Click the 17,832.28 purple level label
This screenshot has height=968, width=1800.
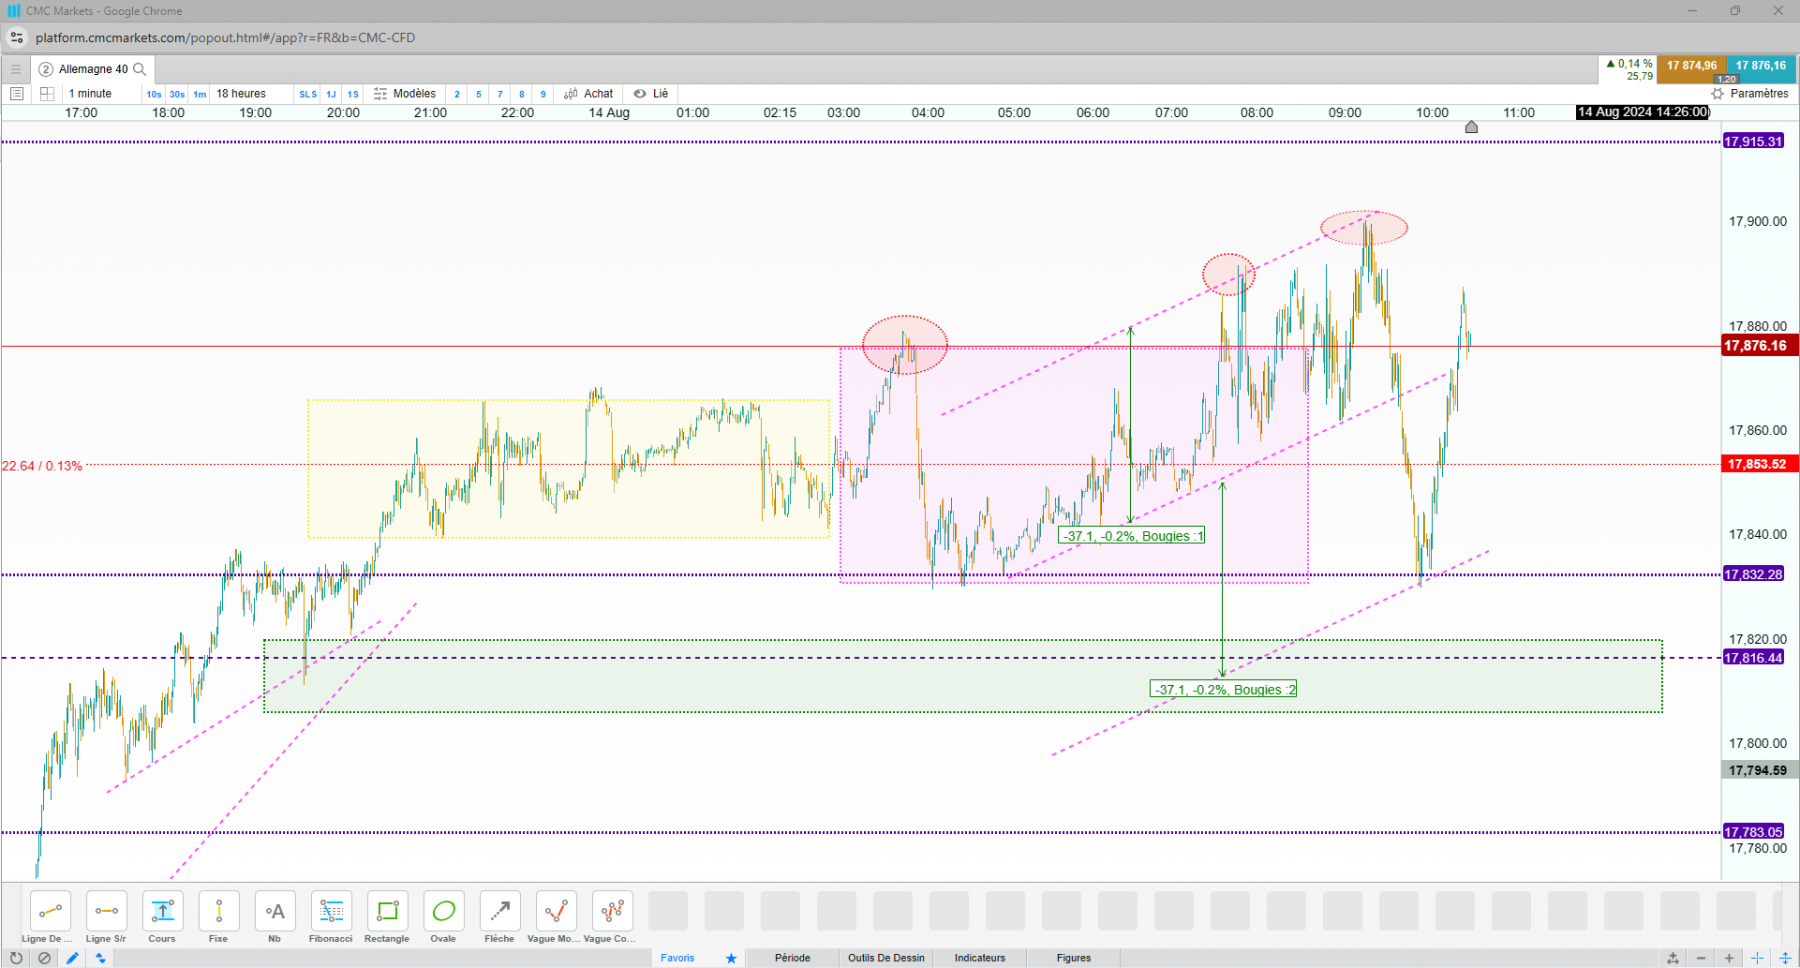click(x=1753, y=574)
